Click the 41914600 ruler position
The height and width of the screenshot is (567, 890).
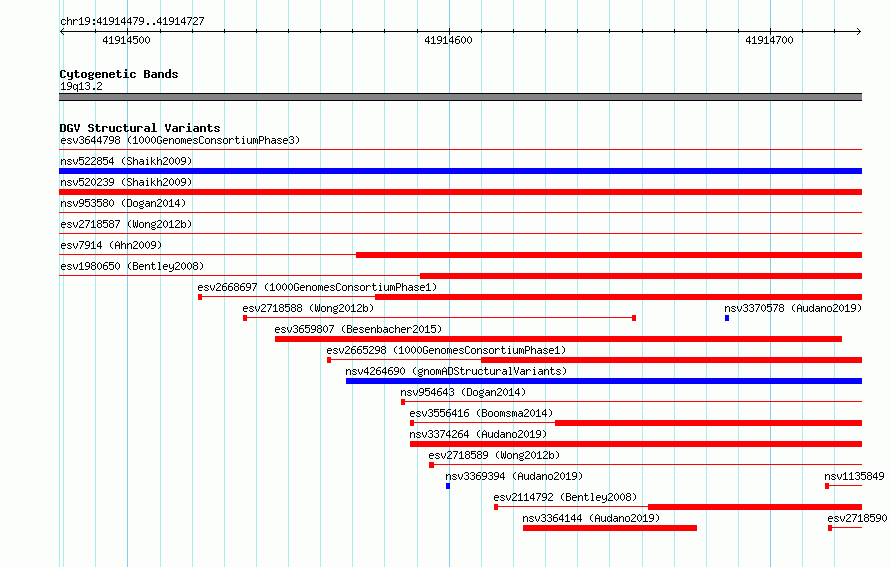point(448,40)
